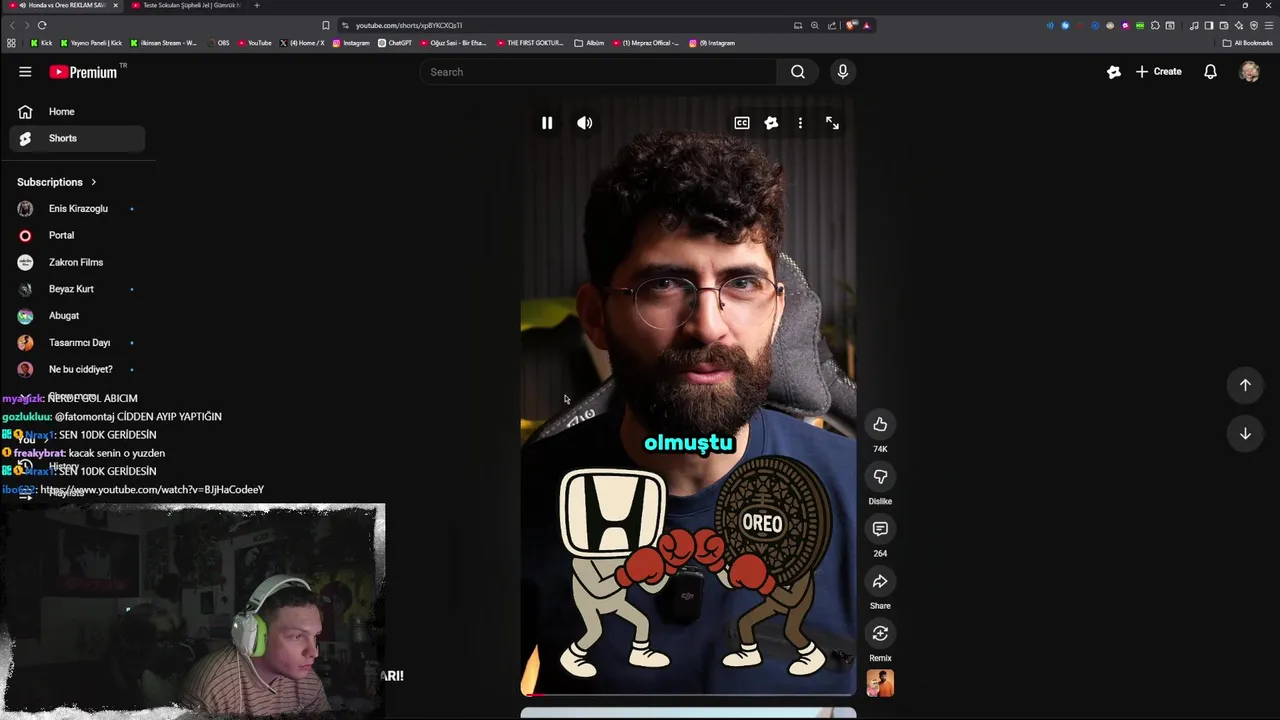Open the notifications bell
The width and height of the screenshot is (1280, 720).
tap(1210, 72)
